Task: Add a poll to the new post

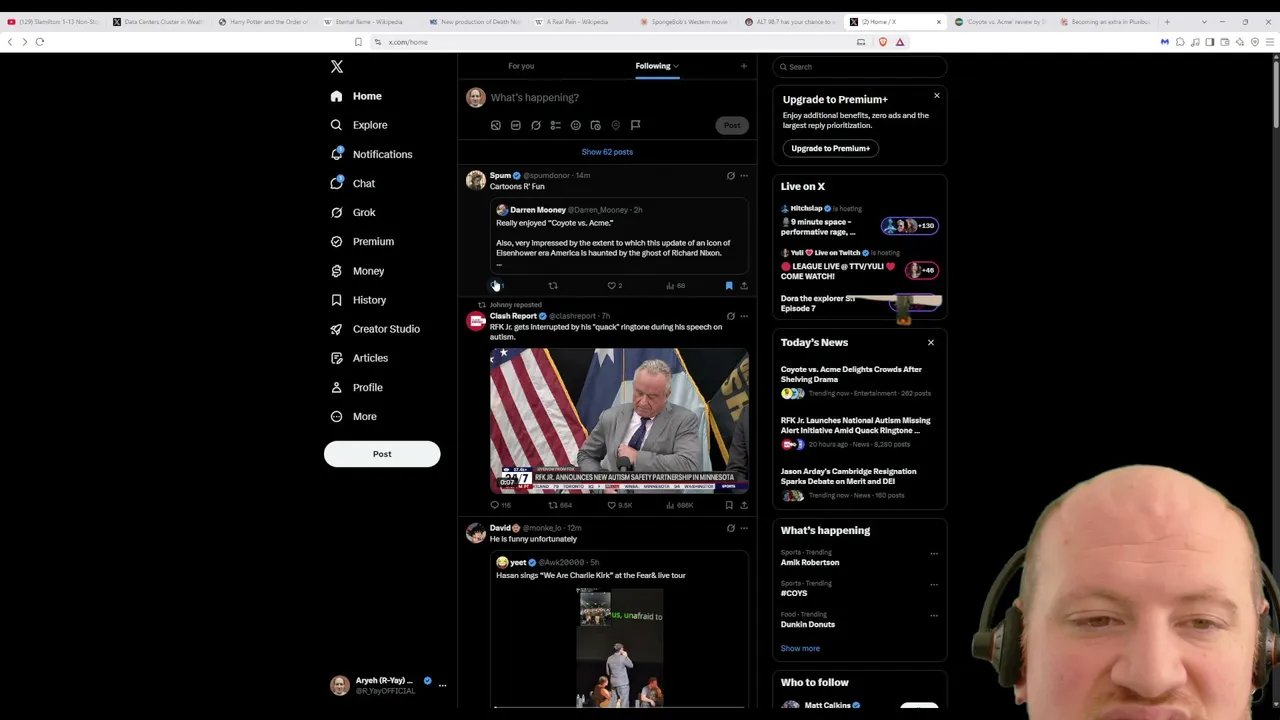Action: pos(555,125)
